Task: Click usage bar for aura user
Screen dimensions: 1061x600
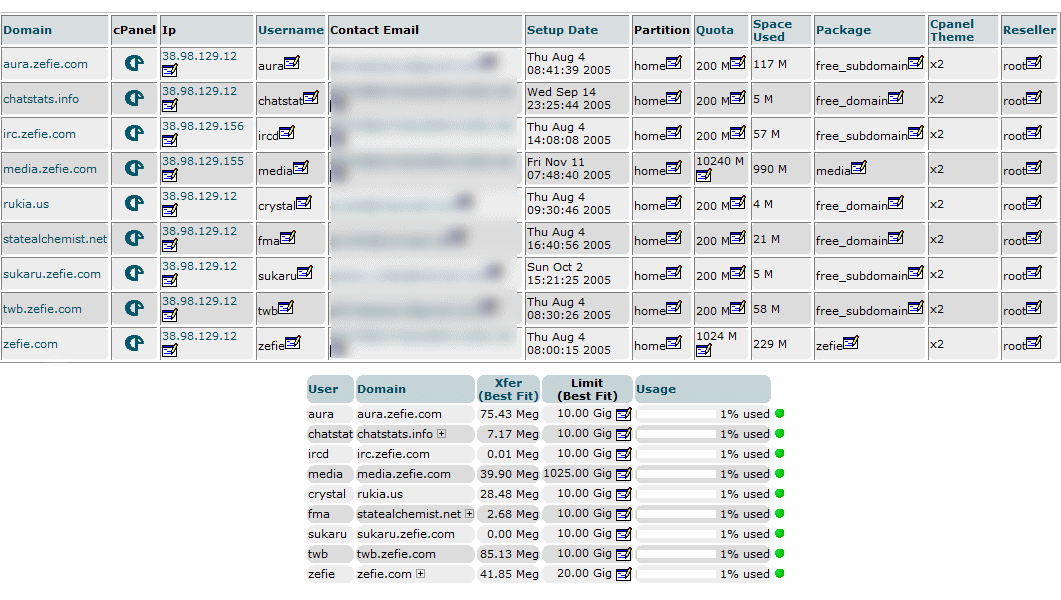Action: click(x=676, y=414)
